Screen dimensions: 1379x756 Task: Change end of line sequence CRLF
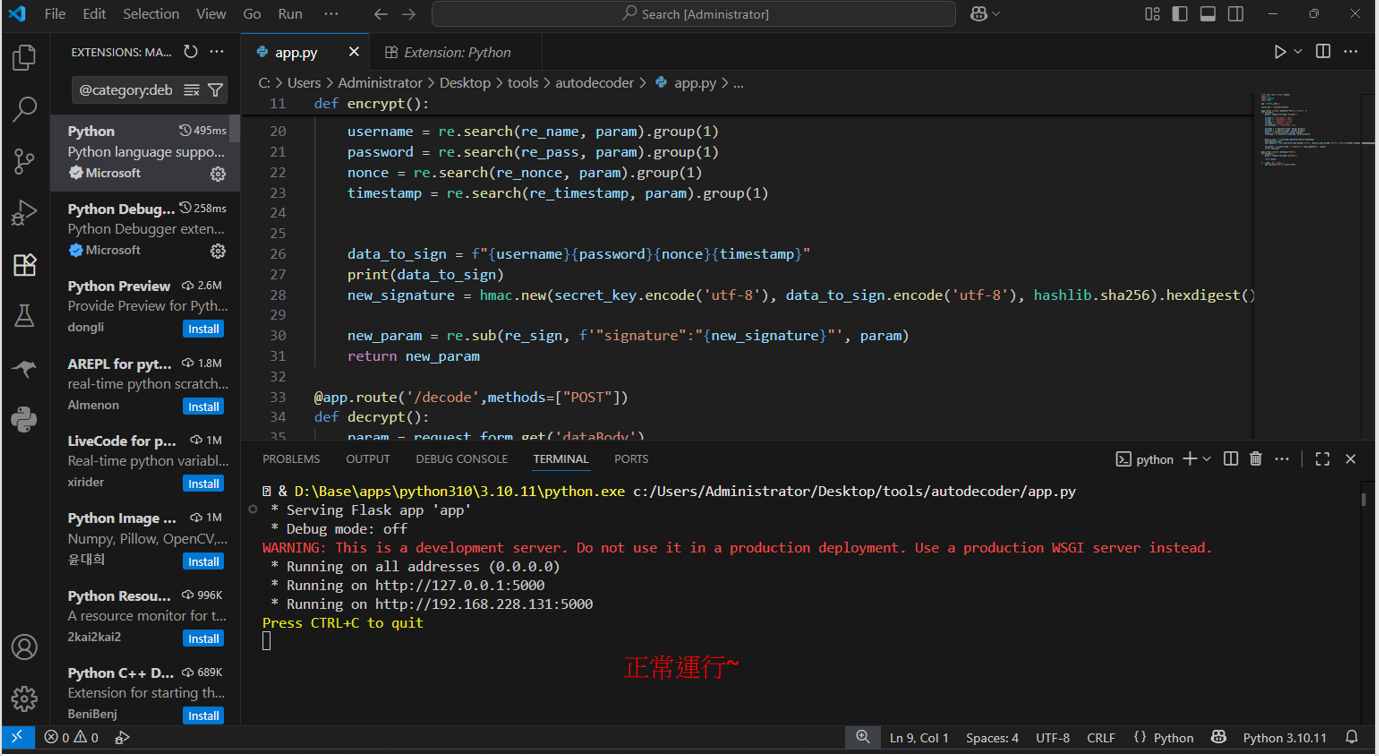pos(1101,738)
